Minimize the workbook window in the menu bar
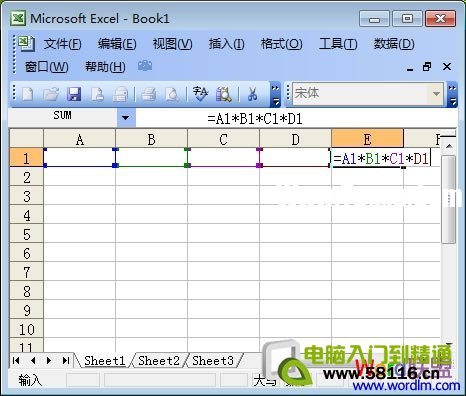466x396 pixels. (410, 68)
